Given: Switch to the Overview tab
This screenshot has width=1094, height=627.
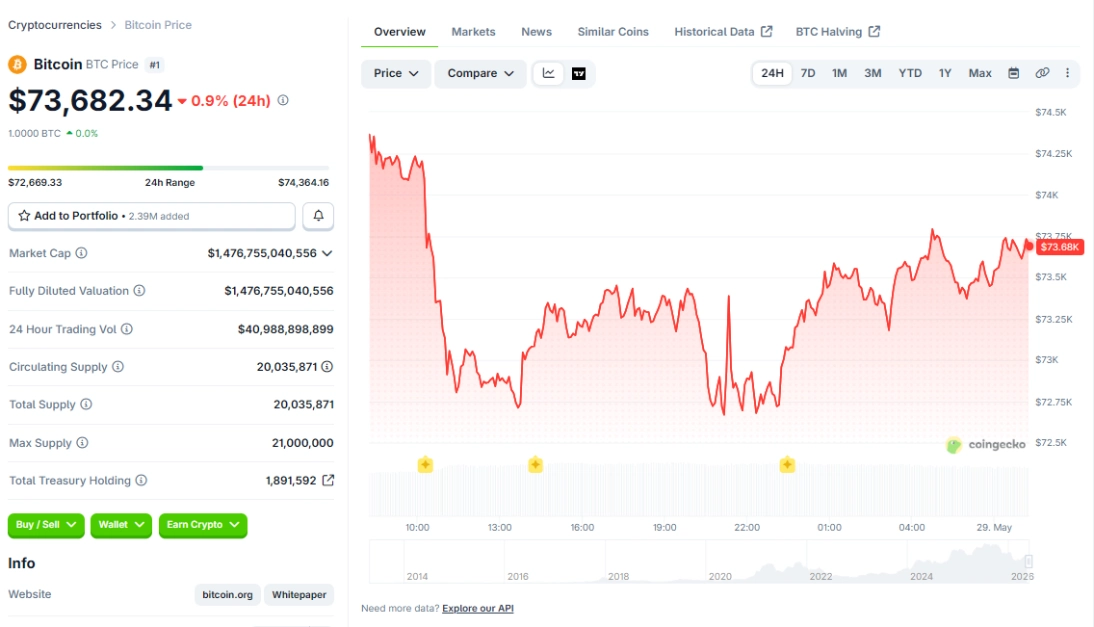Looking at the screenshot, I should click(399, 32).
